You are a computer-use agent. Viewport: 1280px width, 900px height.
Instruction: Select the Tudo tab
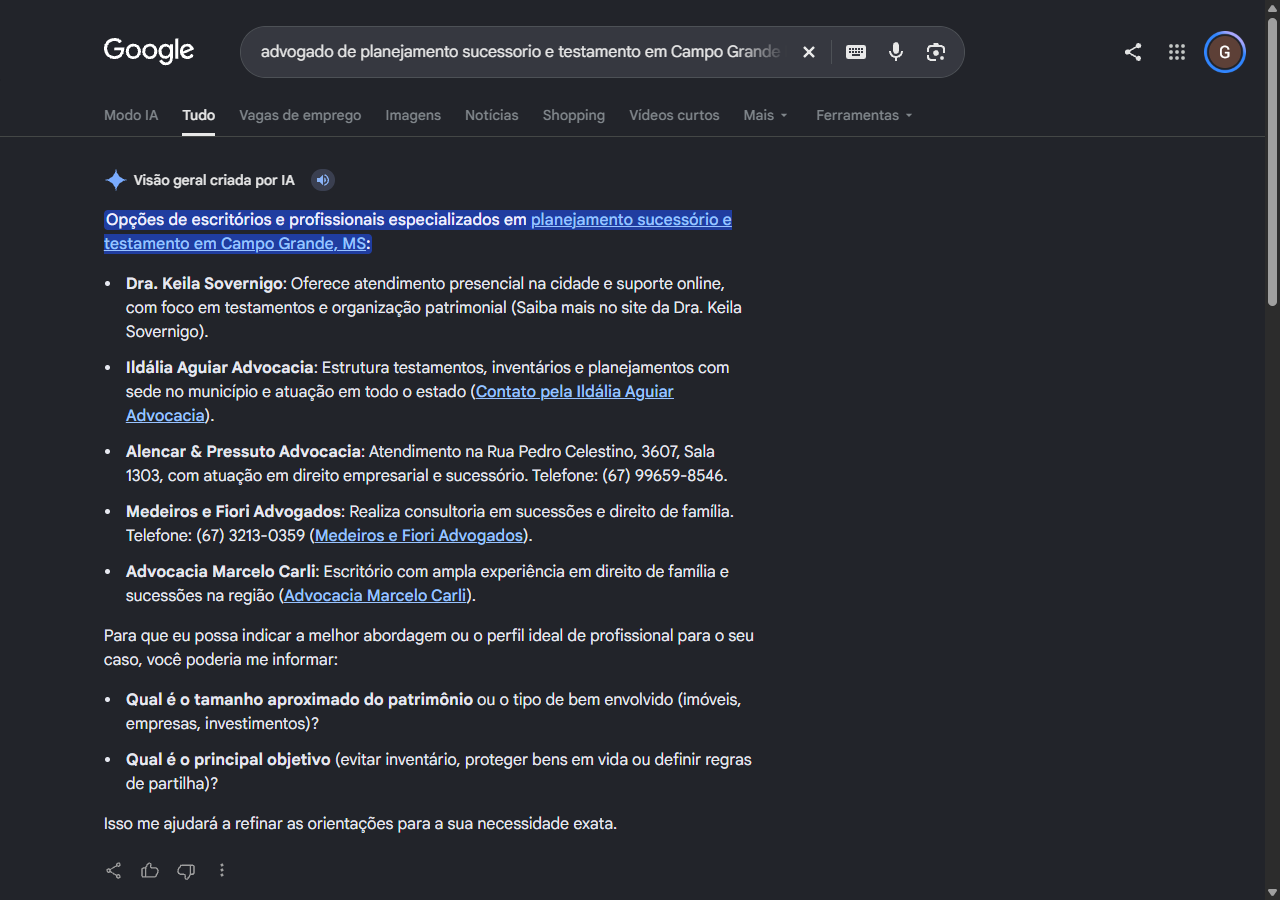click(x=199, y=115)
